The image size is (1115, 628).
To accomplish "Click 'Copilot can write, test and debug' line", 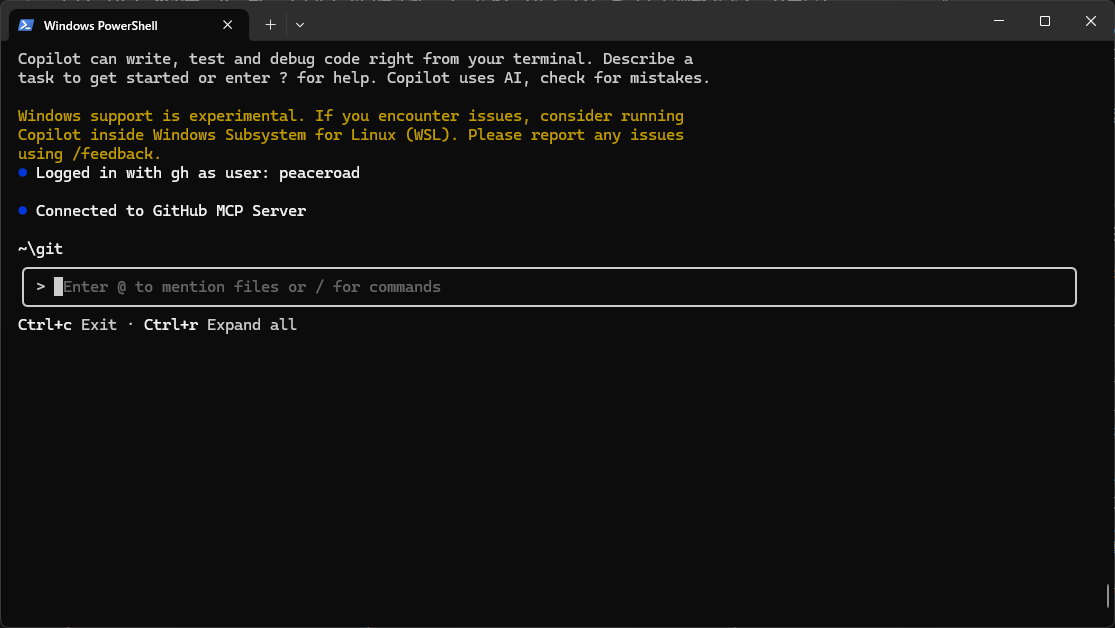I will [x=355, y=59].
